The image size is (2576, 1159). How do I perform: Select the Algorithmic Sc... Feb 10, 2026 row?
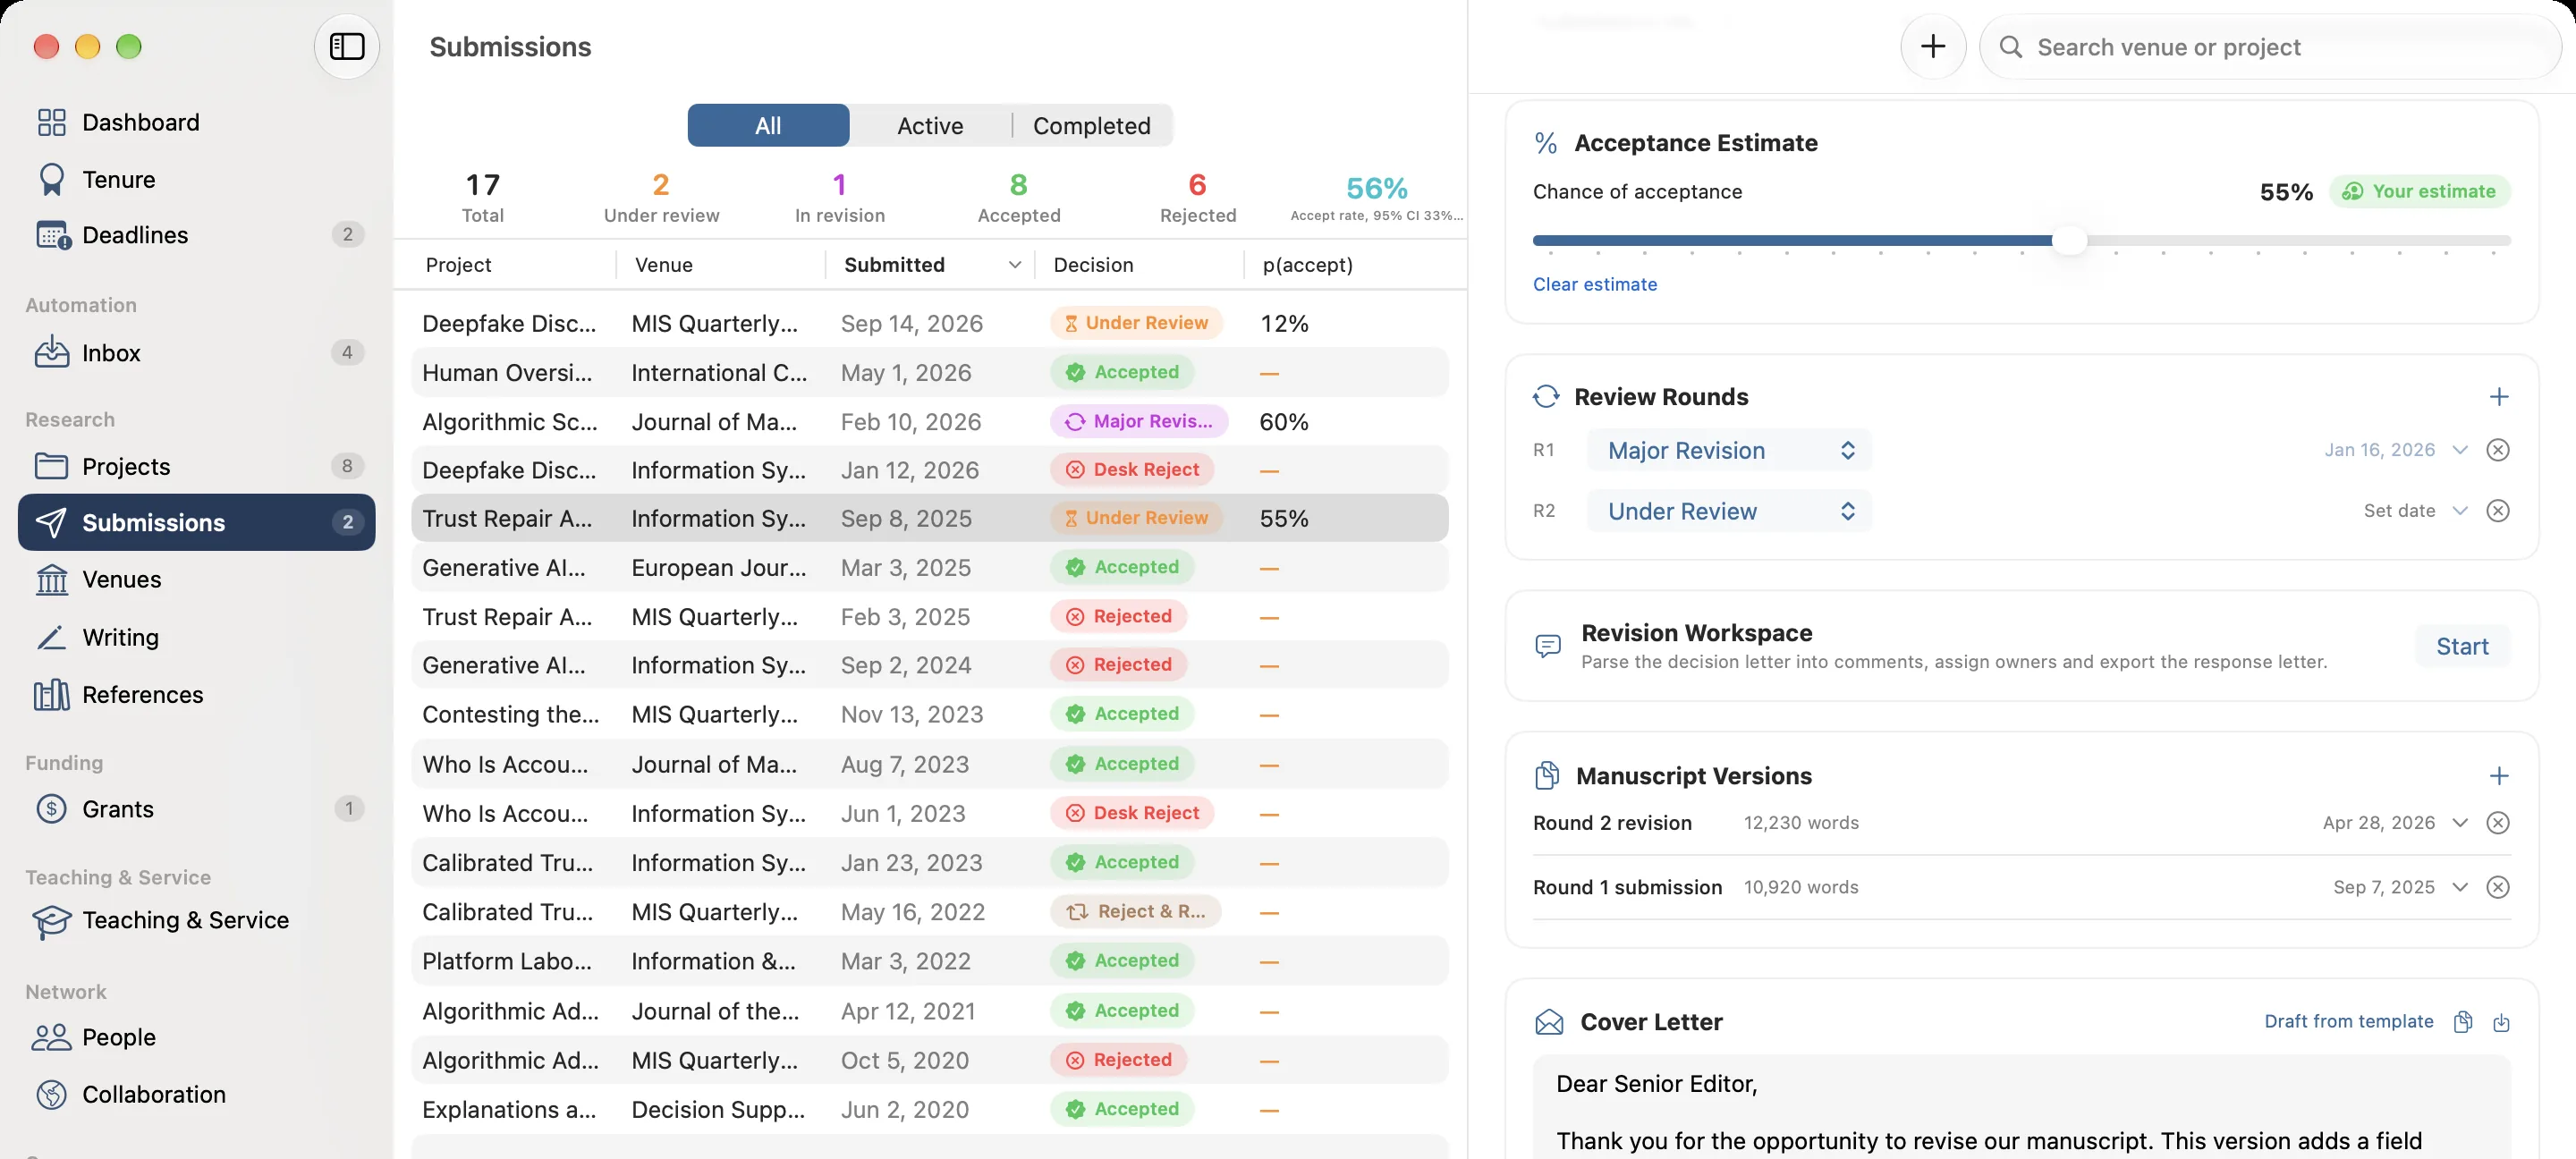(x=929, y=421)
